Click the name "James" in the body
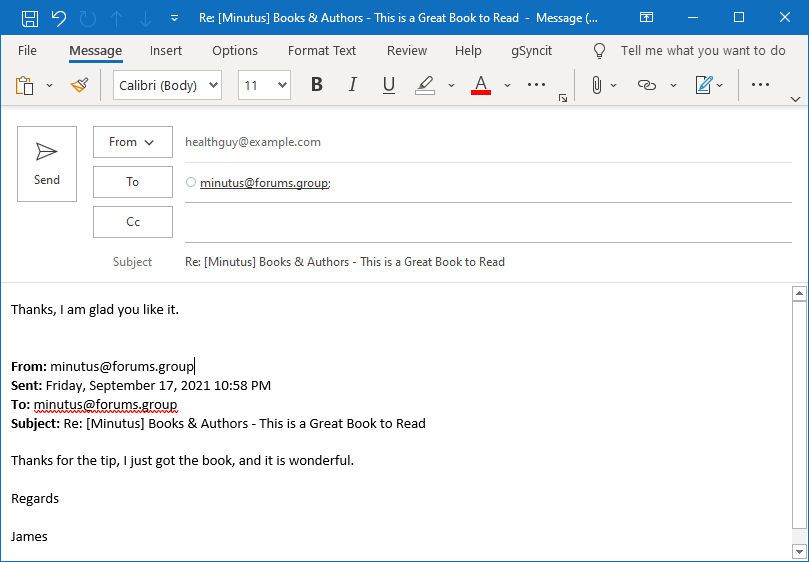The height and width of the screenshot is (562, 809). pyautogui.click(x=29, y=537)
